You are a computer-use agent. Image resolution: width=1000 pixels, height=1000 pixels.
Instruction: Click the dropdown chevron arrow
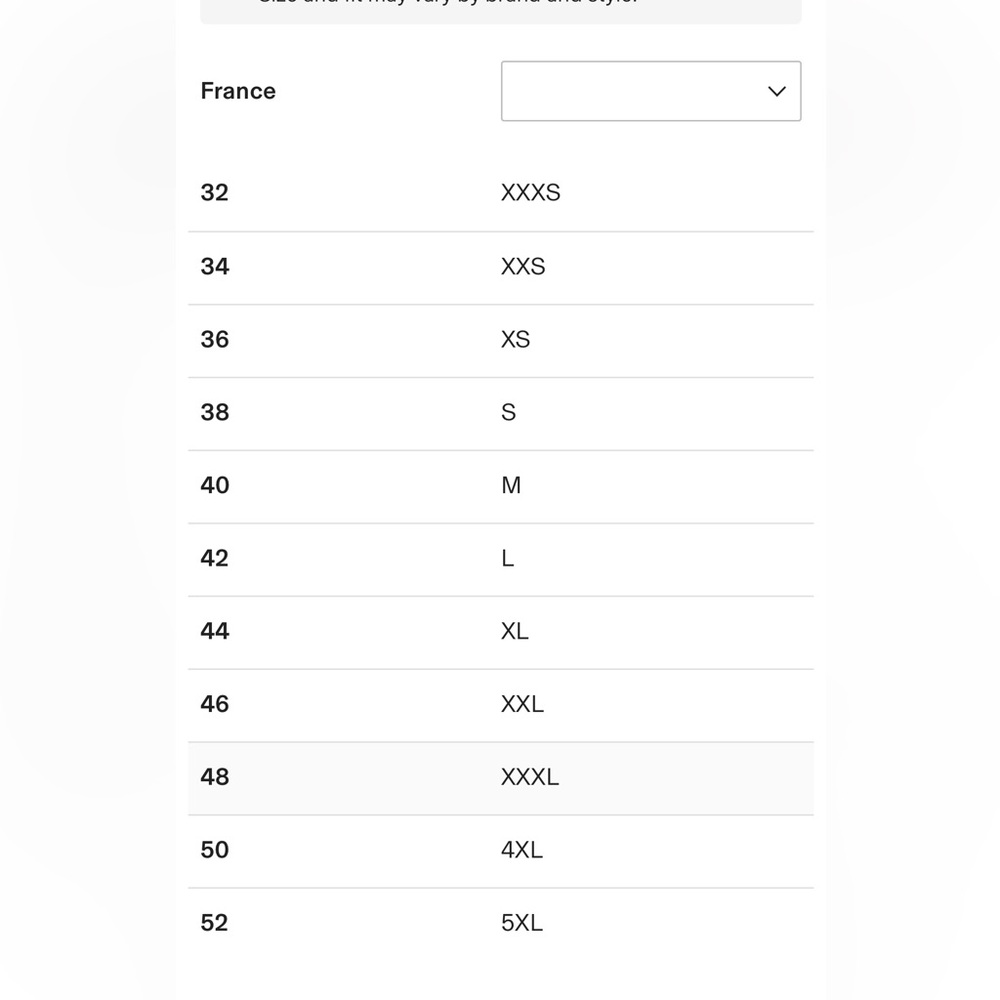(777, 91)
